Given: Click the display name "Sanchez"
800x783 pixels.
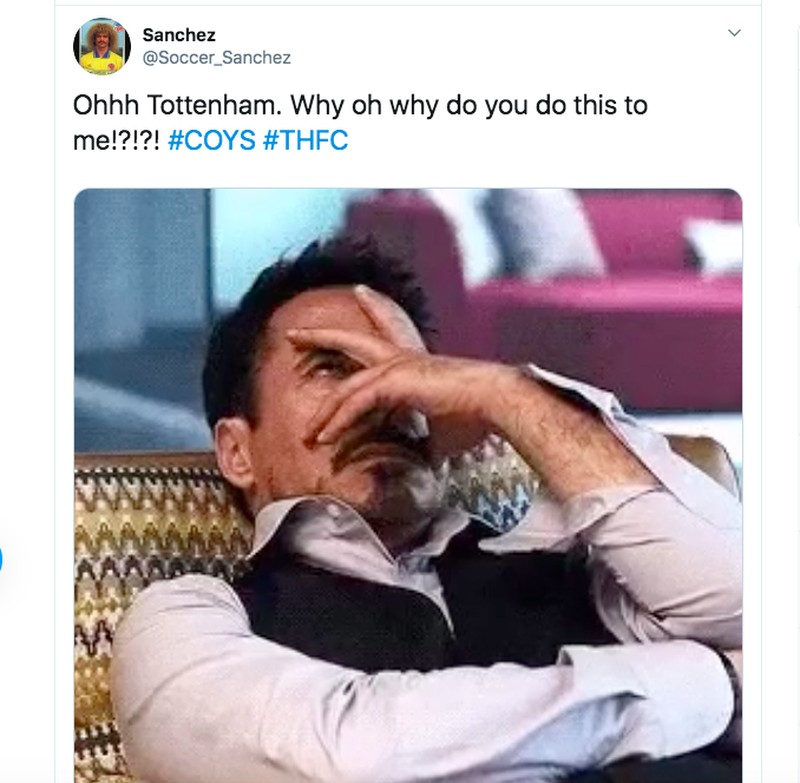Looking at the screenshot, I should tap(179, 35).
